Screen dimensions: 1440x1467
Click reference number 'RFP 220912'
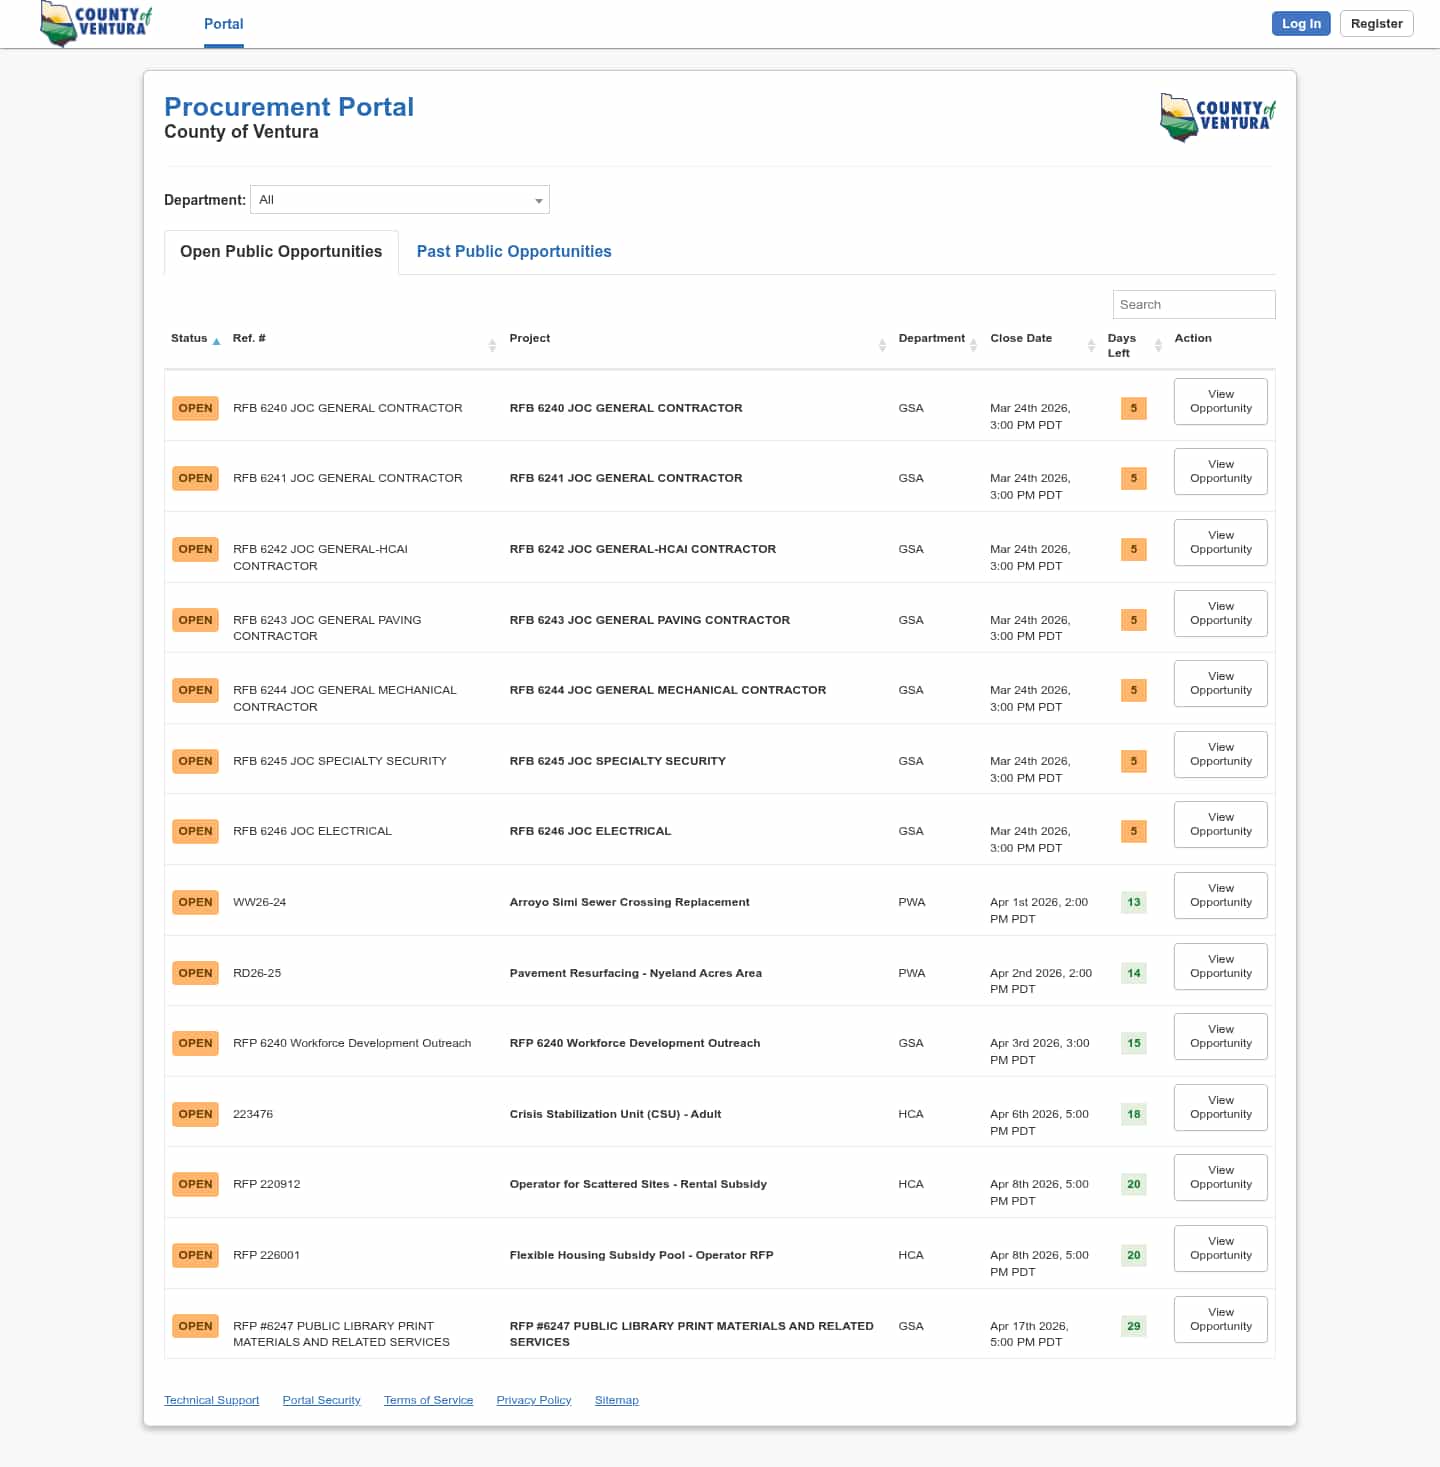267,1184
